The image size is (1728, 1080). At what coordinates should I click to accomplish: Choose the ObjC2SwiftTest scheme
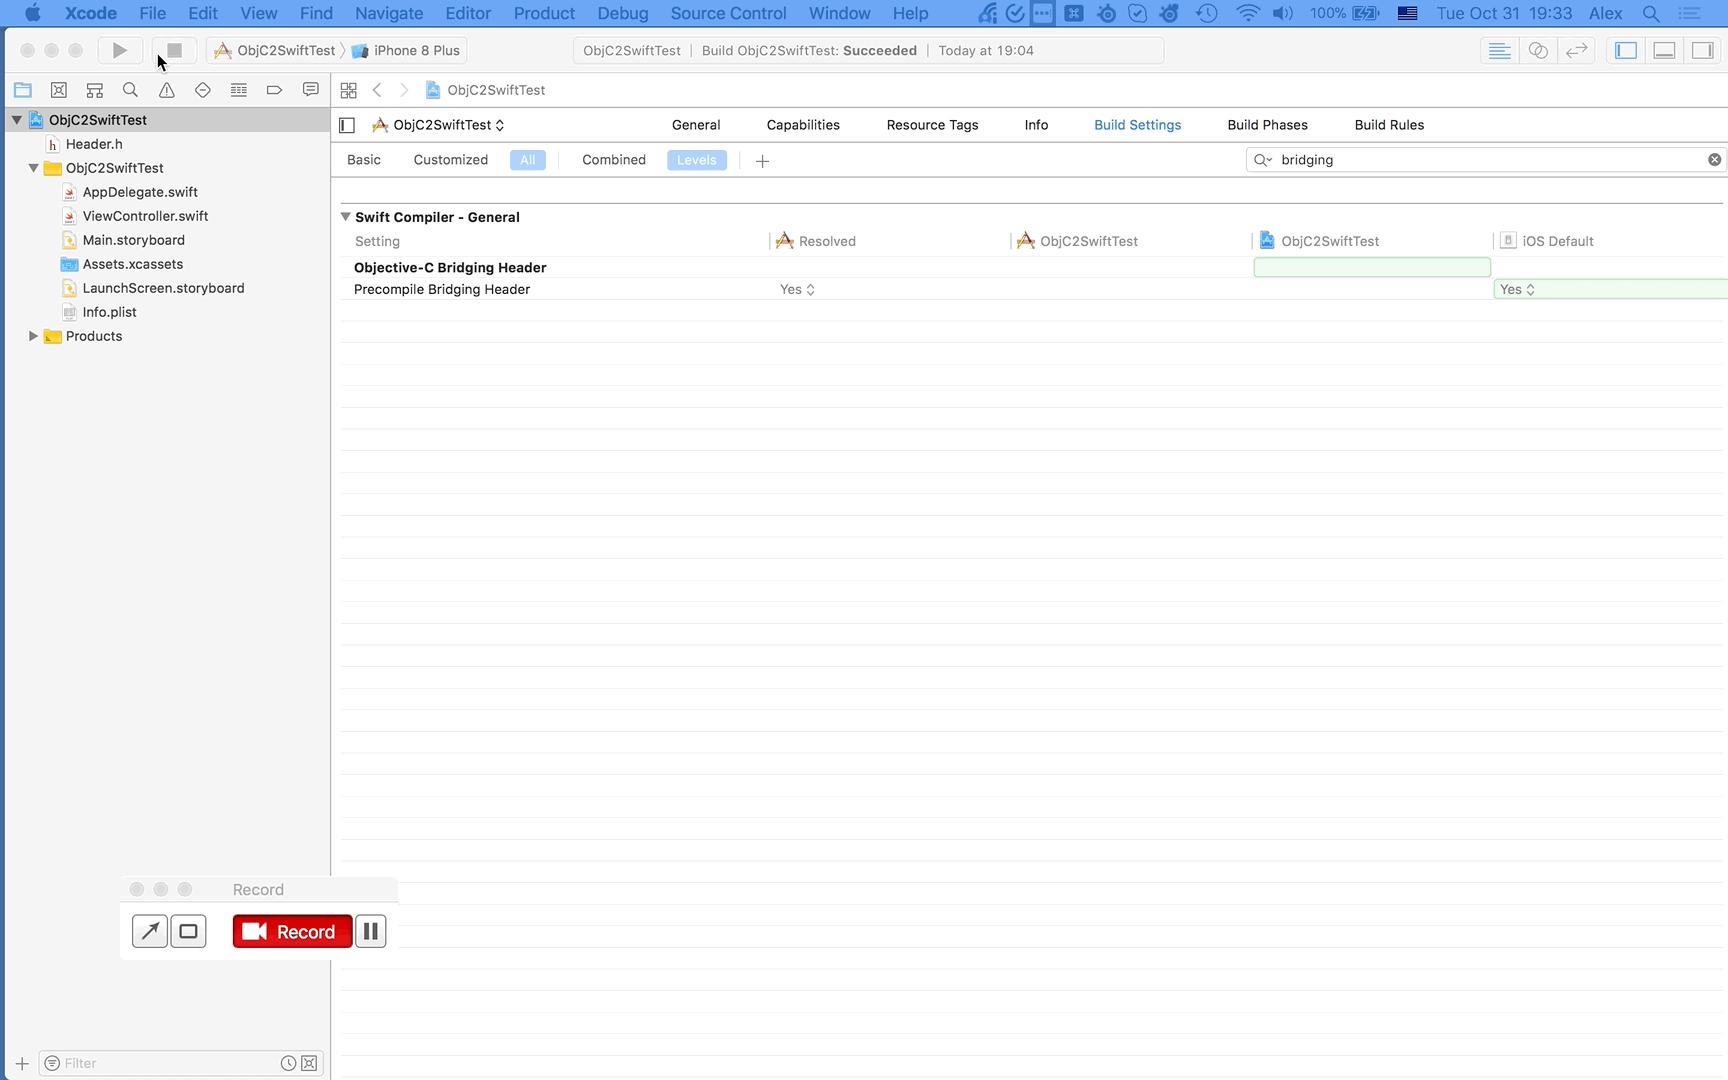point(275,50)
